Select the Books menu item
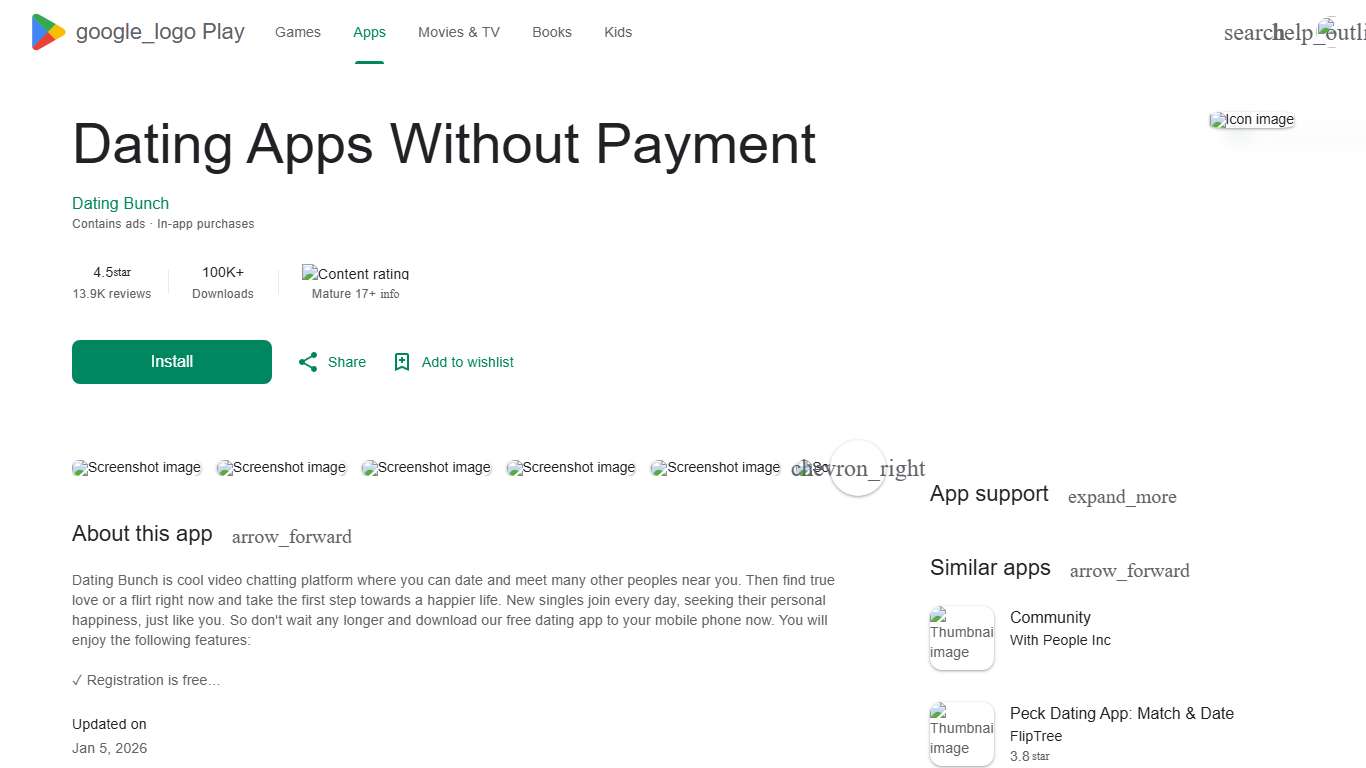The height and width of the screenshot is (768, 1366). (551, 32)
